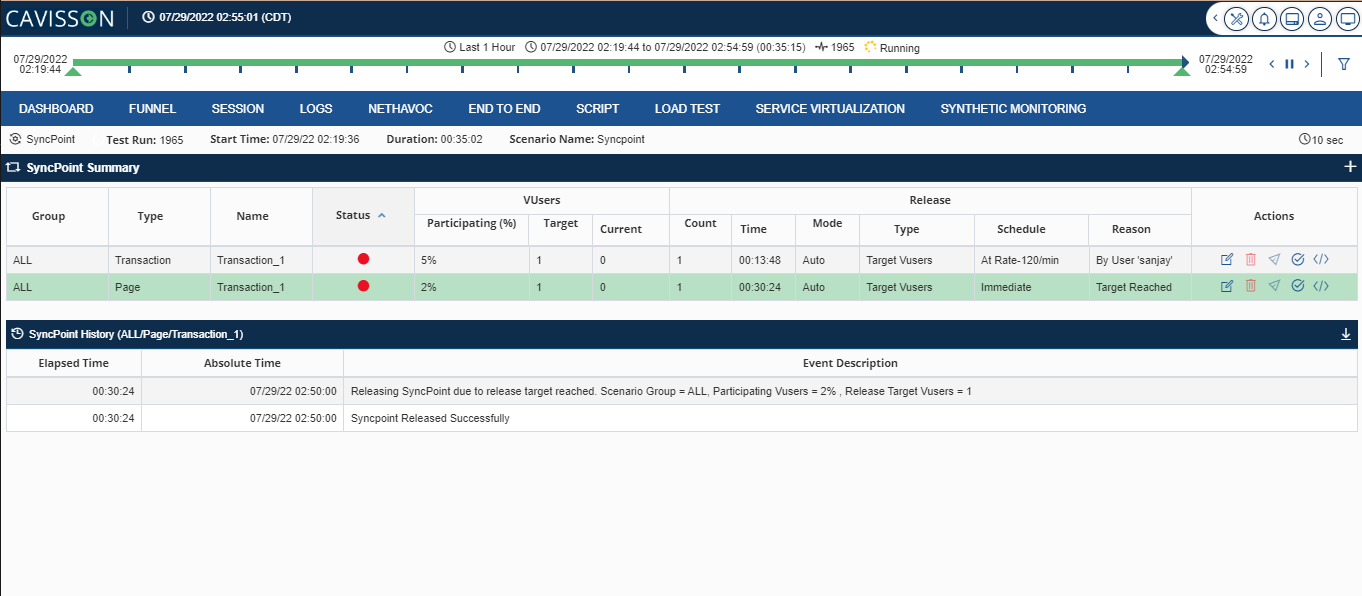Screen dimensions: 1362x596
Task: Click the clock icon beside header date-time
Action: [149, 17]
